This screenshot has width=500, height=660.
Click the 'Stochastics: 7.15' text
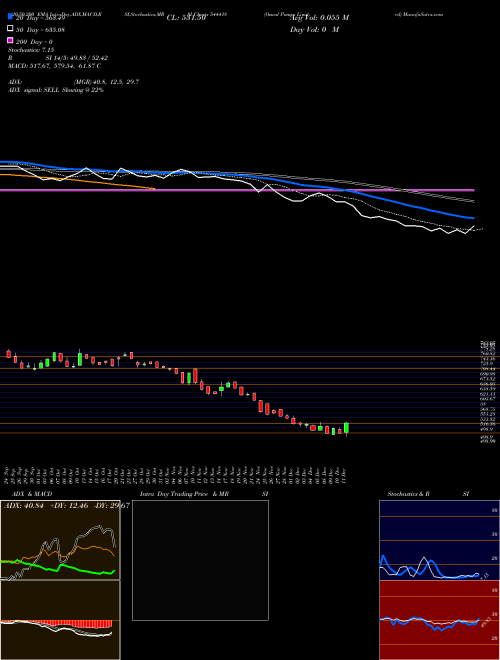click(x=31, y=50)
